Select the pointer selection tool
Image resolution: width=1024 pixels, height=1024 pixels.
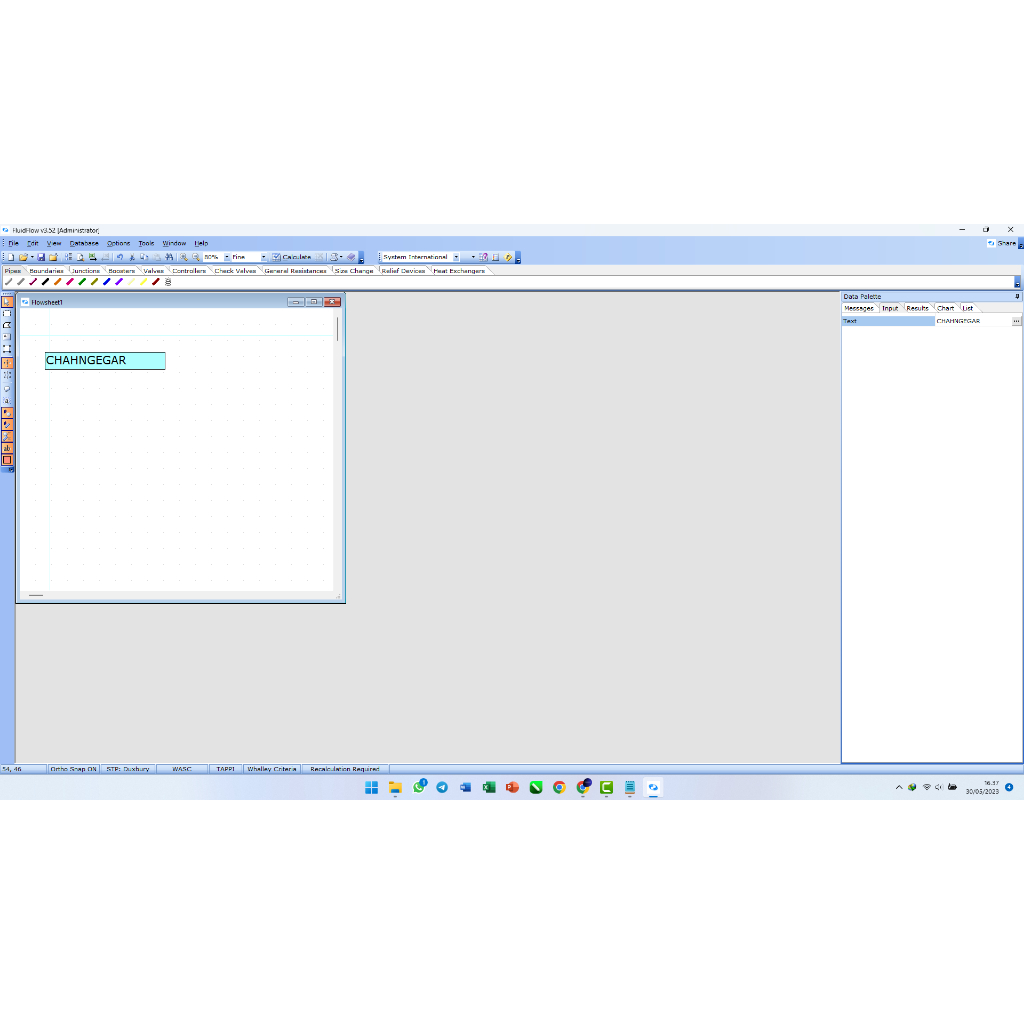click(7, 302)
